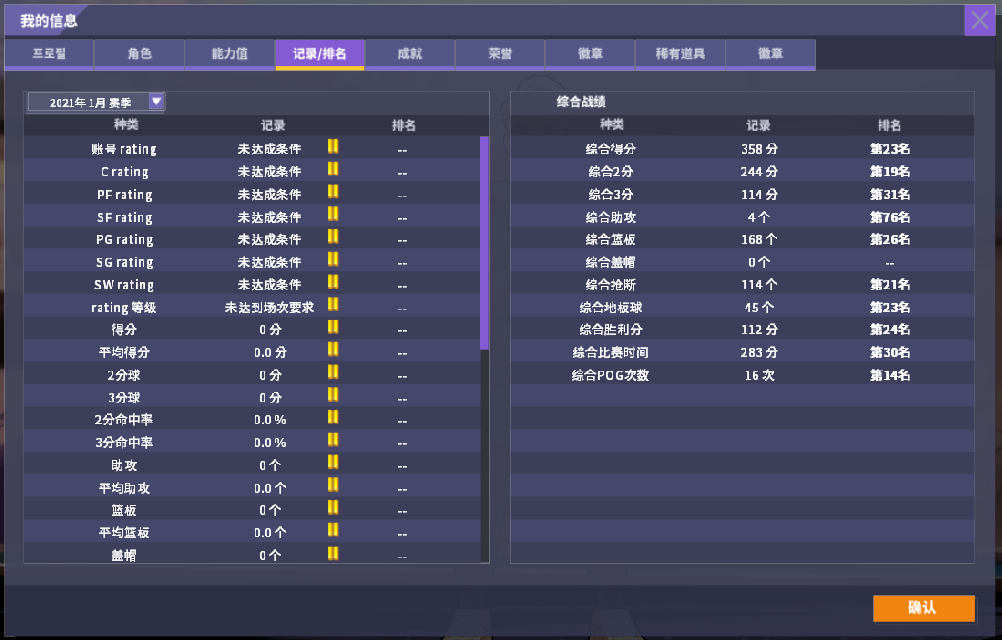
Task: Click the yellow icon in 3分命中率 row
Action: coord(333,439)
